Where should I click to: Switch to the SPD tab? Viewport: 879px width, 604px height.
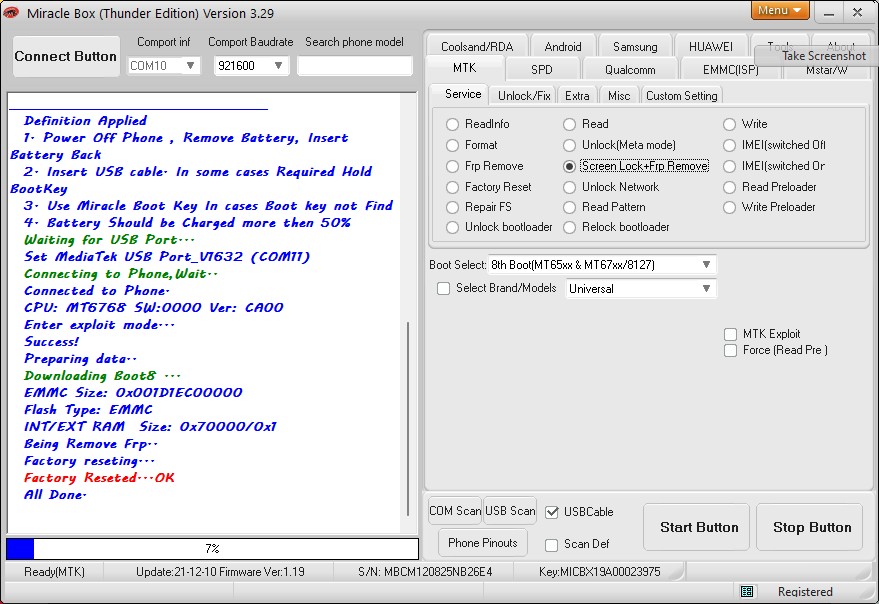pyautogui.click(x=542, y=70)
